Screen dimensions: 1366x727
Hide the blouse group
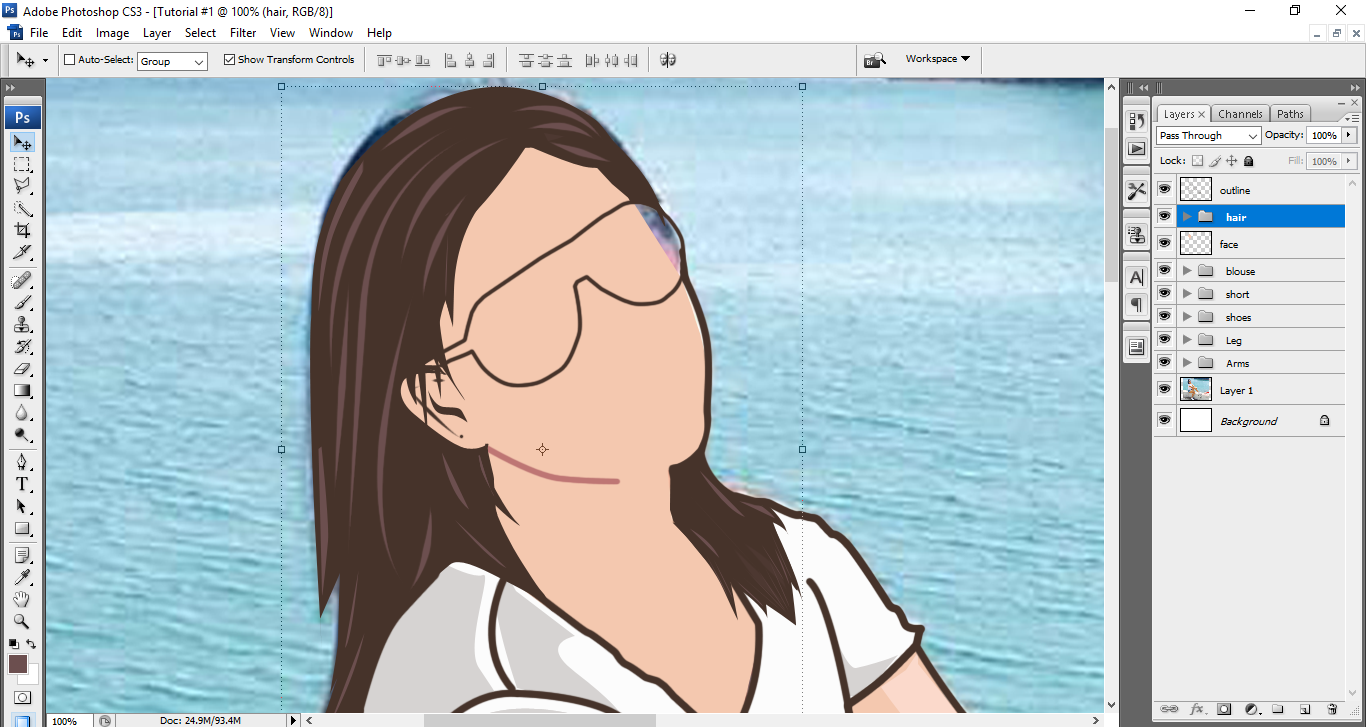coord(1164,270)
